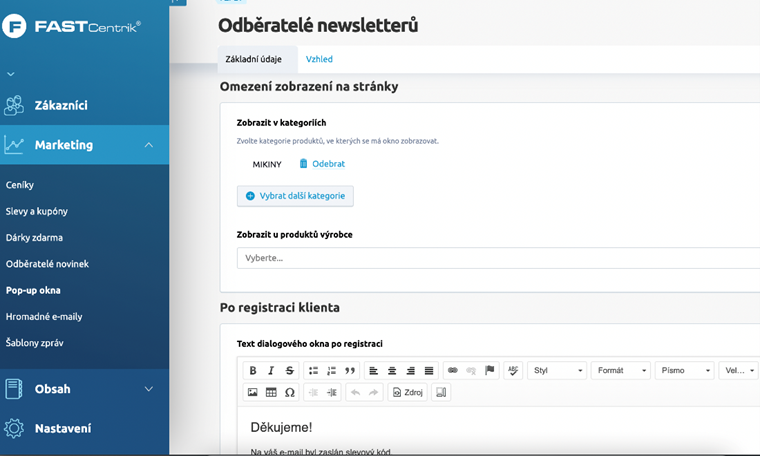Go to Slevy a kupóny
The height and width of the screenshot is (456, 760).
(37, 211)
